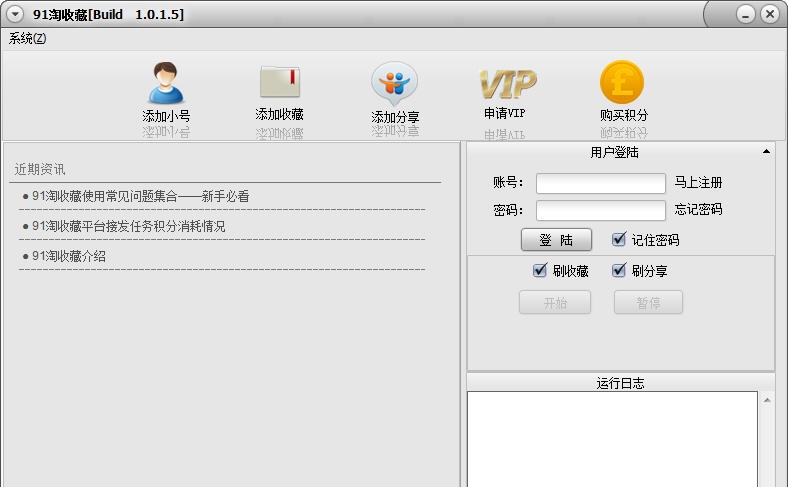This screenshot has height=487, width=788.
Task: Click the 近期资讯 heading
Action: coord(40,169)
